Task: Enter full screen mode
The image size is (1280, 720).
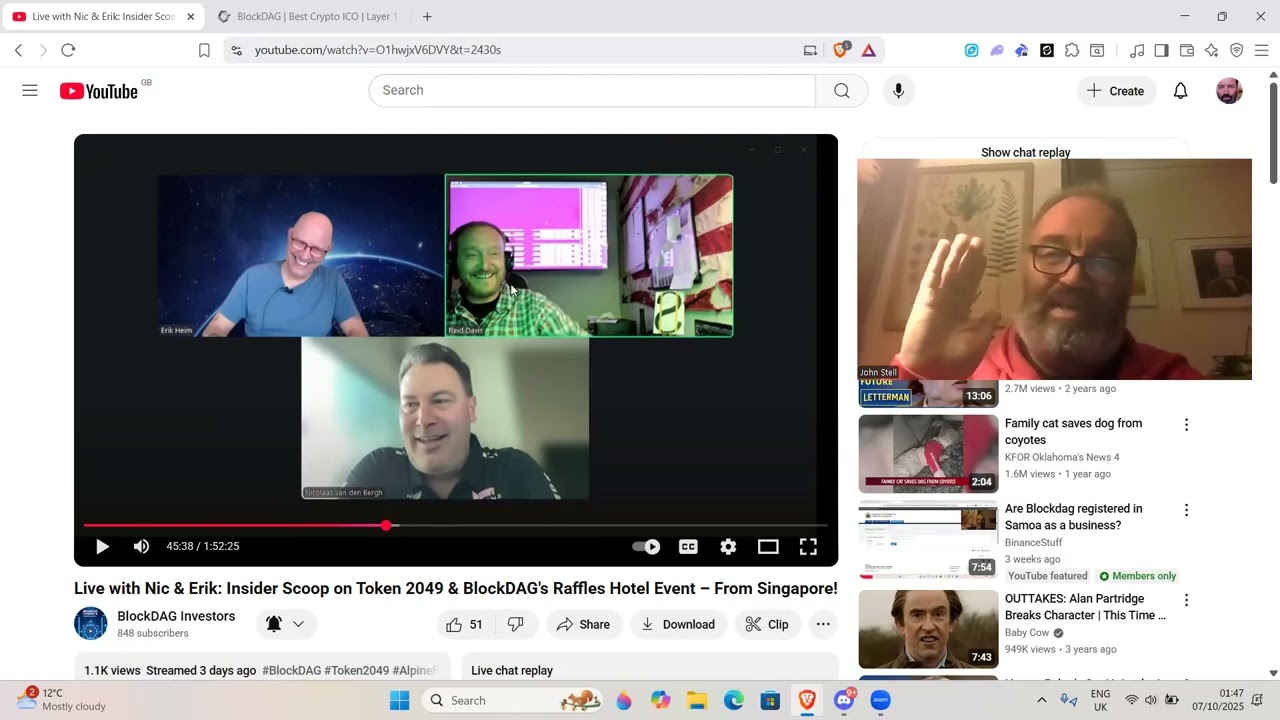Action: point(808,547)
